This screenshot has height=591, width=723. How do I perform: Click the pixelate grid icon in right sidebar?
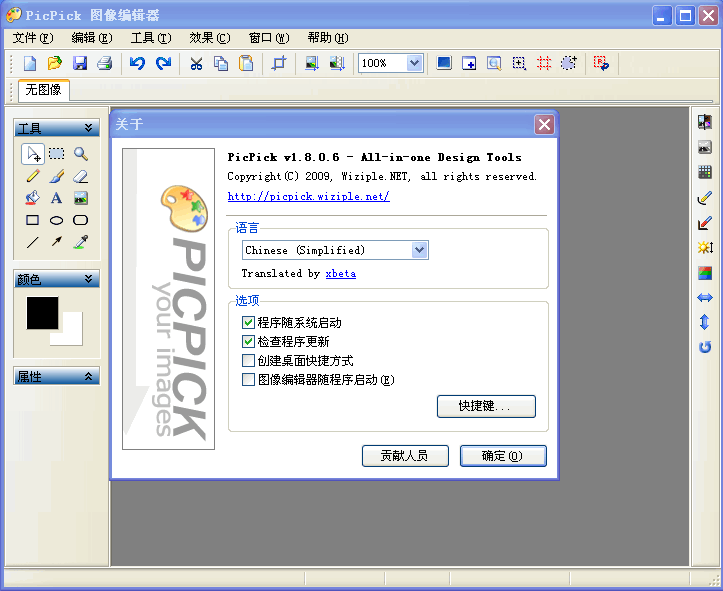tap(705, 172)
